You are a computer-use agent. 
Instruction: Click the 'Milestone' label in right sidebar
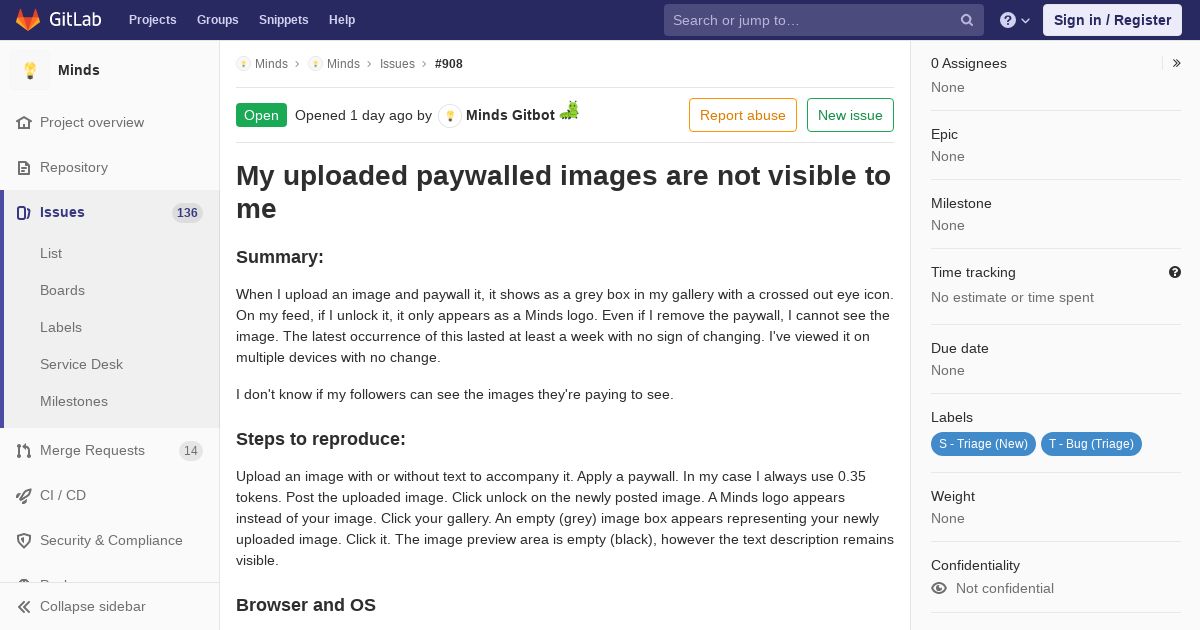pos(961,204)
